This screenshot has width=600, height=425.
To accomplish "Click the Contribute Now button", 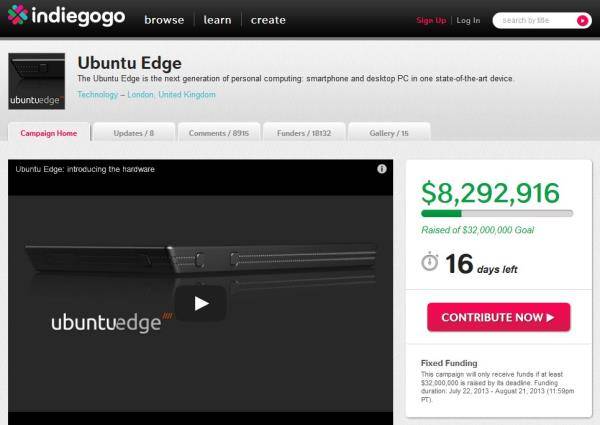I will (499, 317).
